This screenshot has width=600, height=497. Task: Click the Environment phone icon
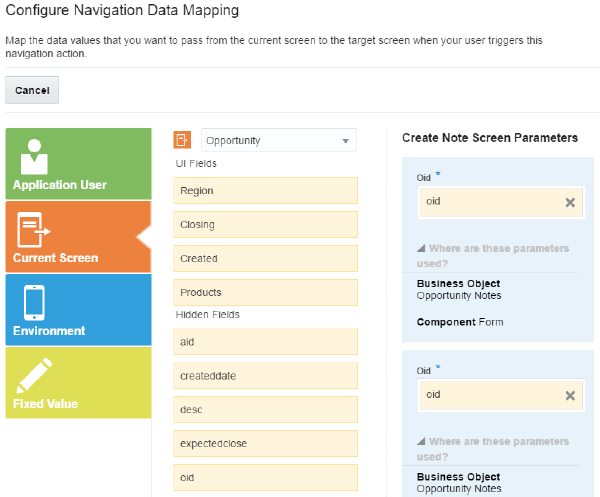coord(32,302)
